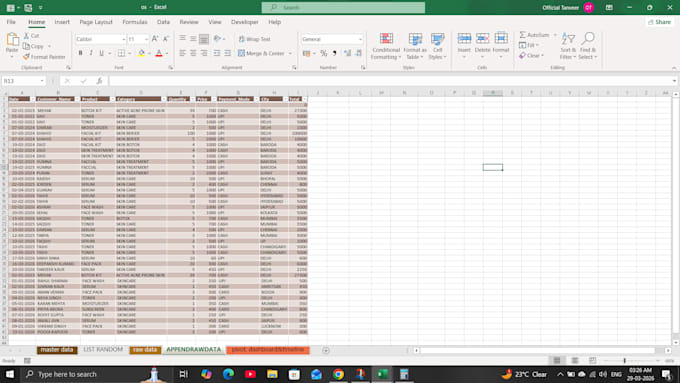Open Sort & Filter menu
The image size is (680, 383).
point(568,46)
